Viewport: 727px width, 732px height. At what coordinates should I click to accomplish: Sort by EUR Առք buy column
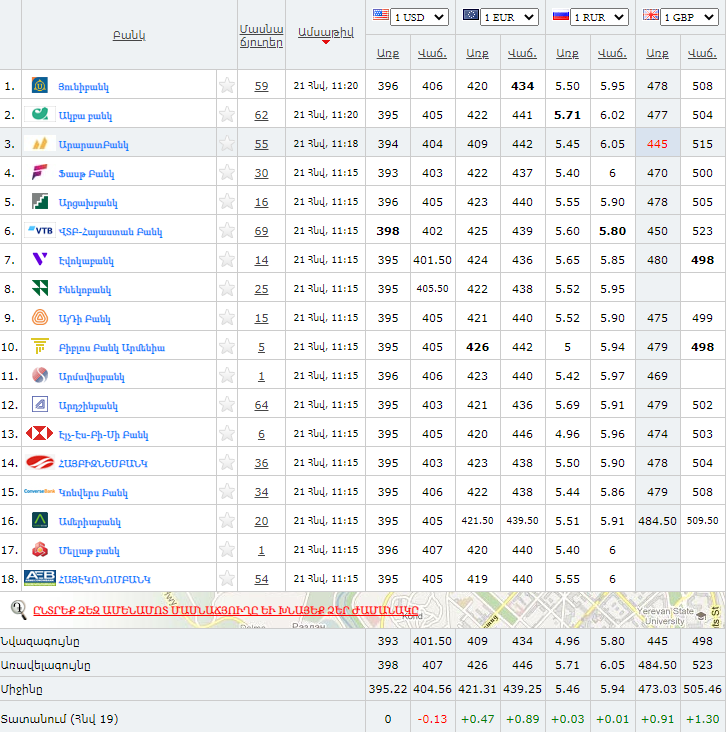pos(478,54)
